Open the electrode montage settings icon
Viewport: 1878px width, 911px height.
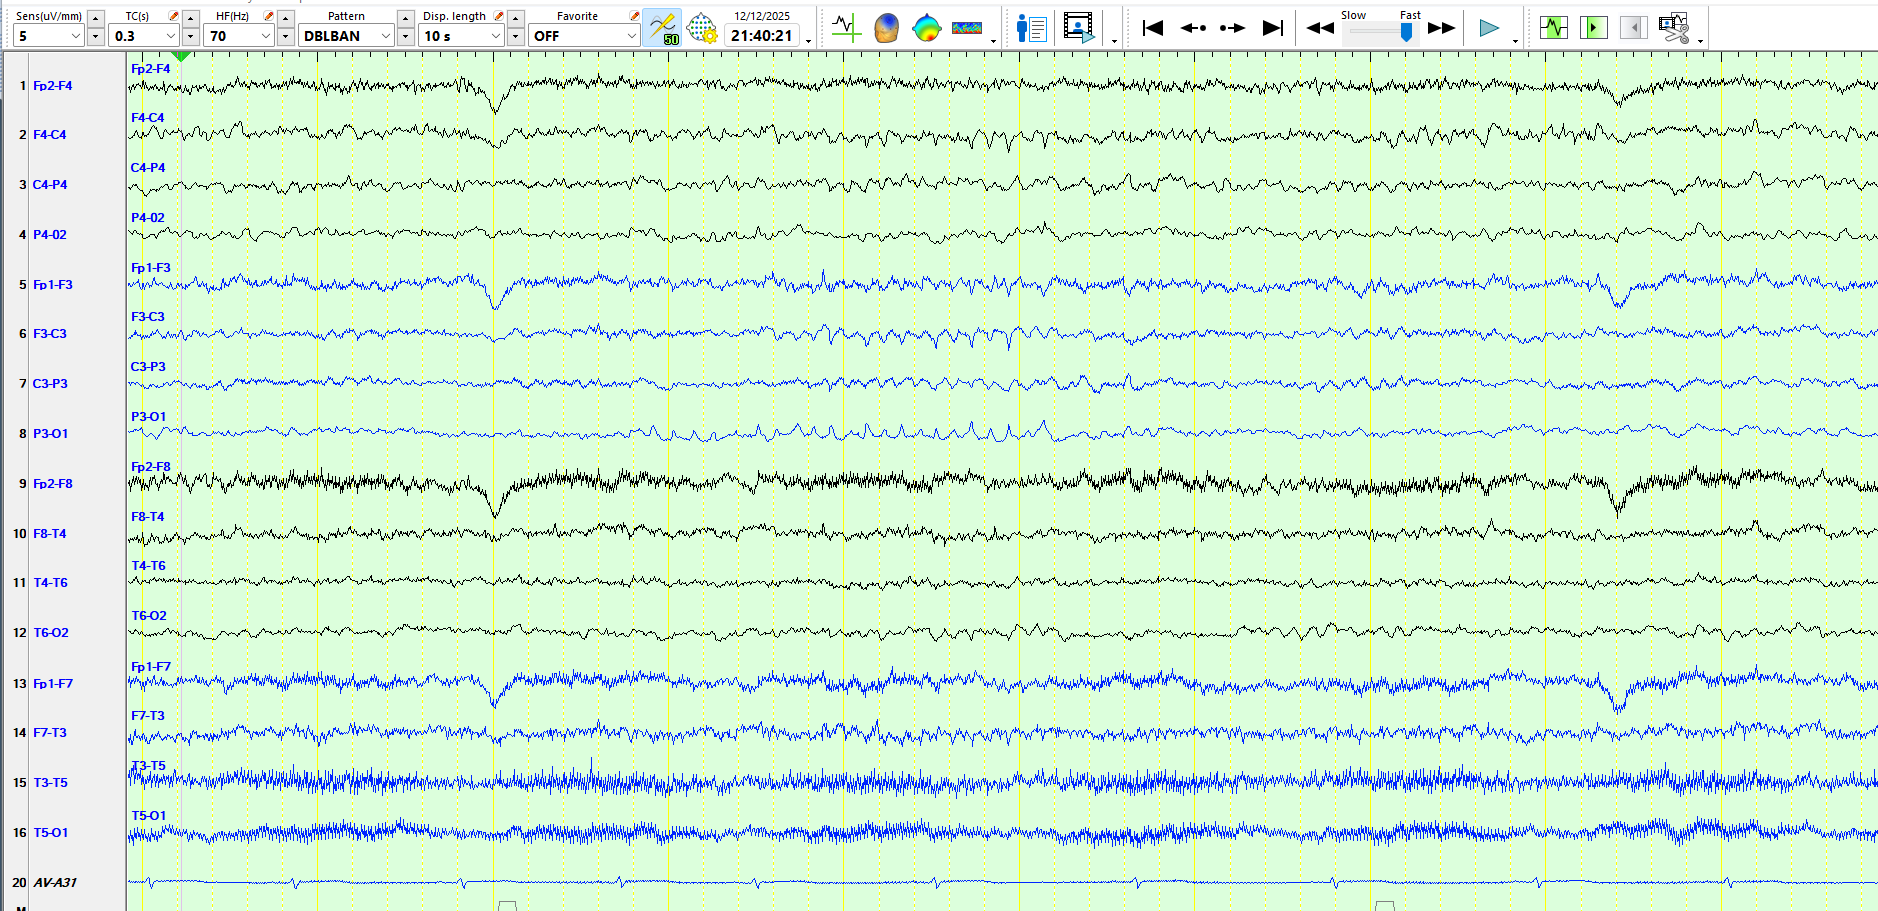703,28
